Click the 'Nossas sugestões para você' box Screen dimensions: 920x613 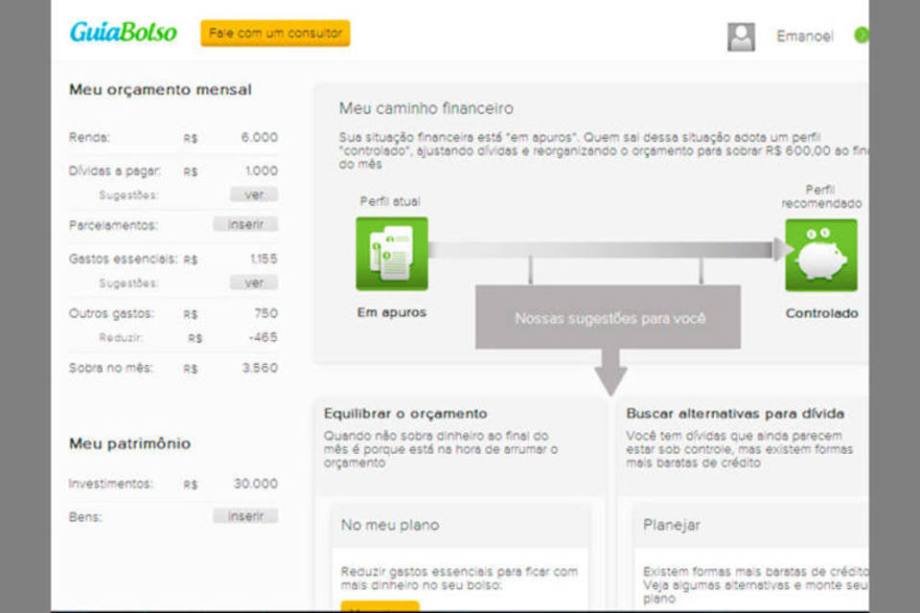609,318
